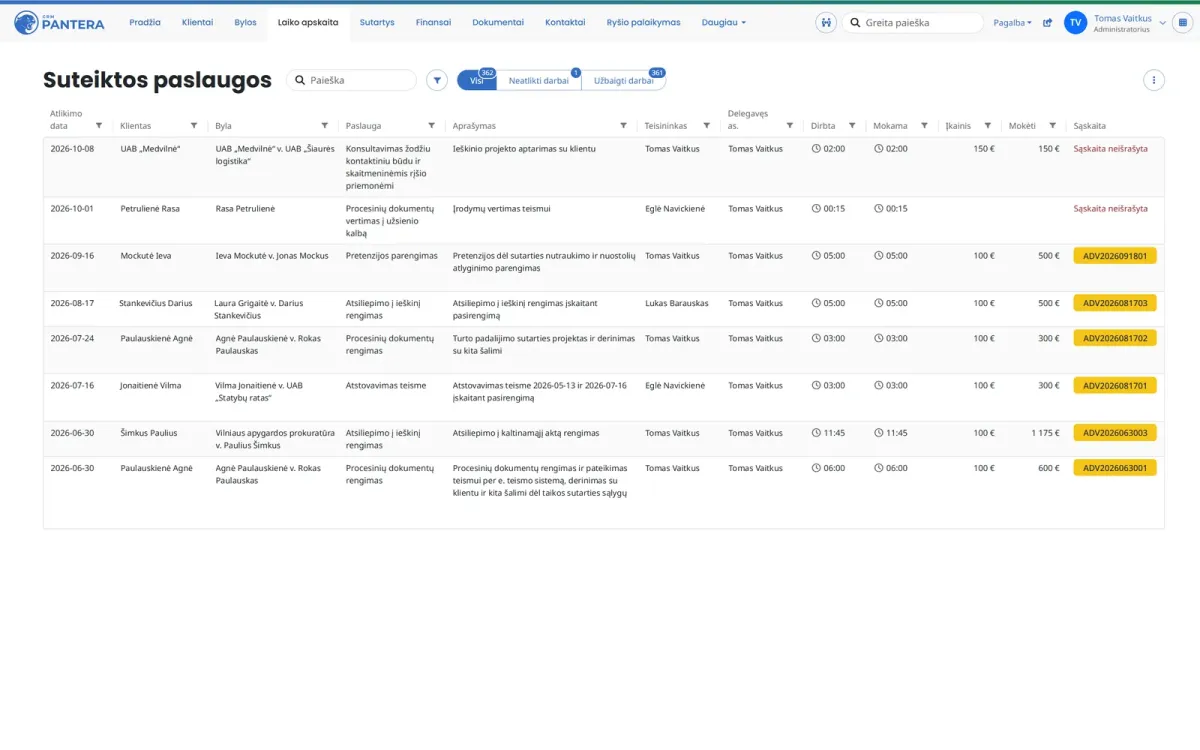Open the people icon button beside quick search
The image size is (1200, 750).
(x=826, y=22)
